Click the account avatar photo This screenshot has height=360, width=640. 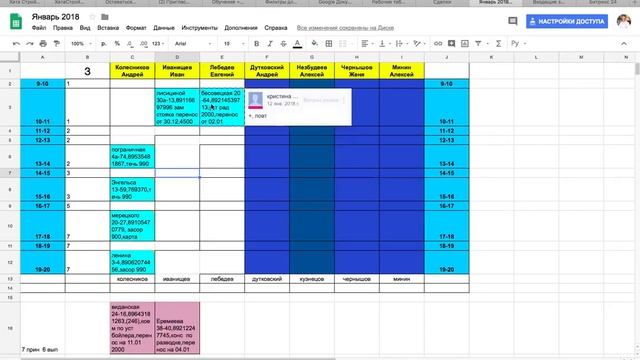(x=624, y=21)
